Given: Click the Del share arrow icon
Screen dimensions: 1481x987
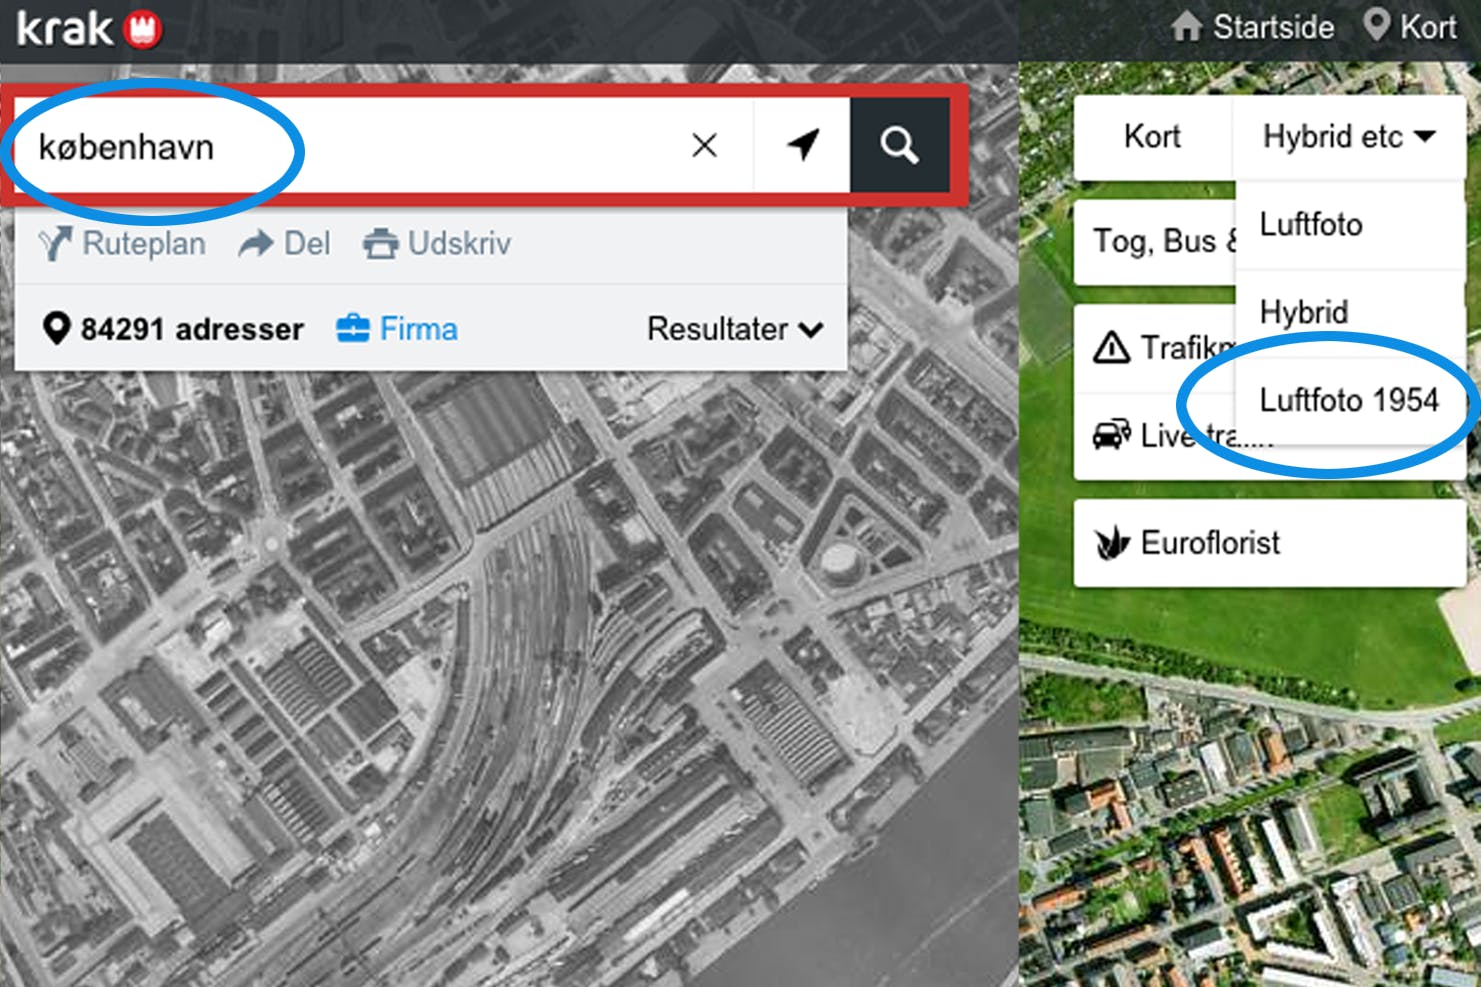Looking at the screenshot, I should coord(256,243).
